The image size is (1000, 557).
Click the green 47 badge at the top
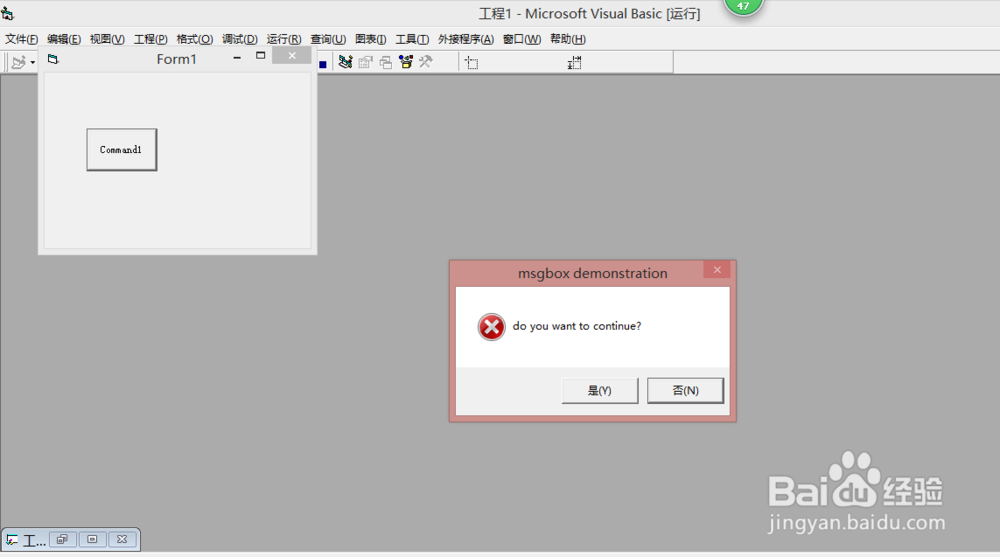coord(743,6)
